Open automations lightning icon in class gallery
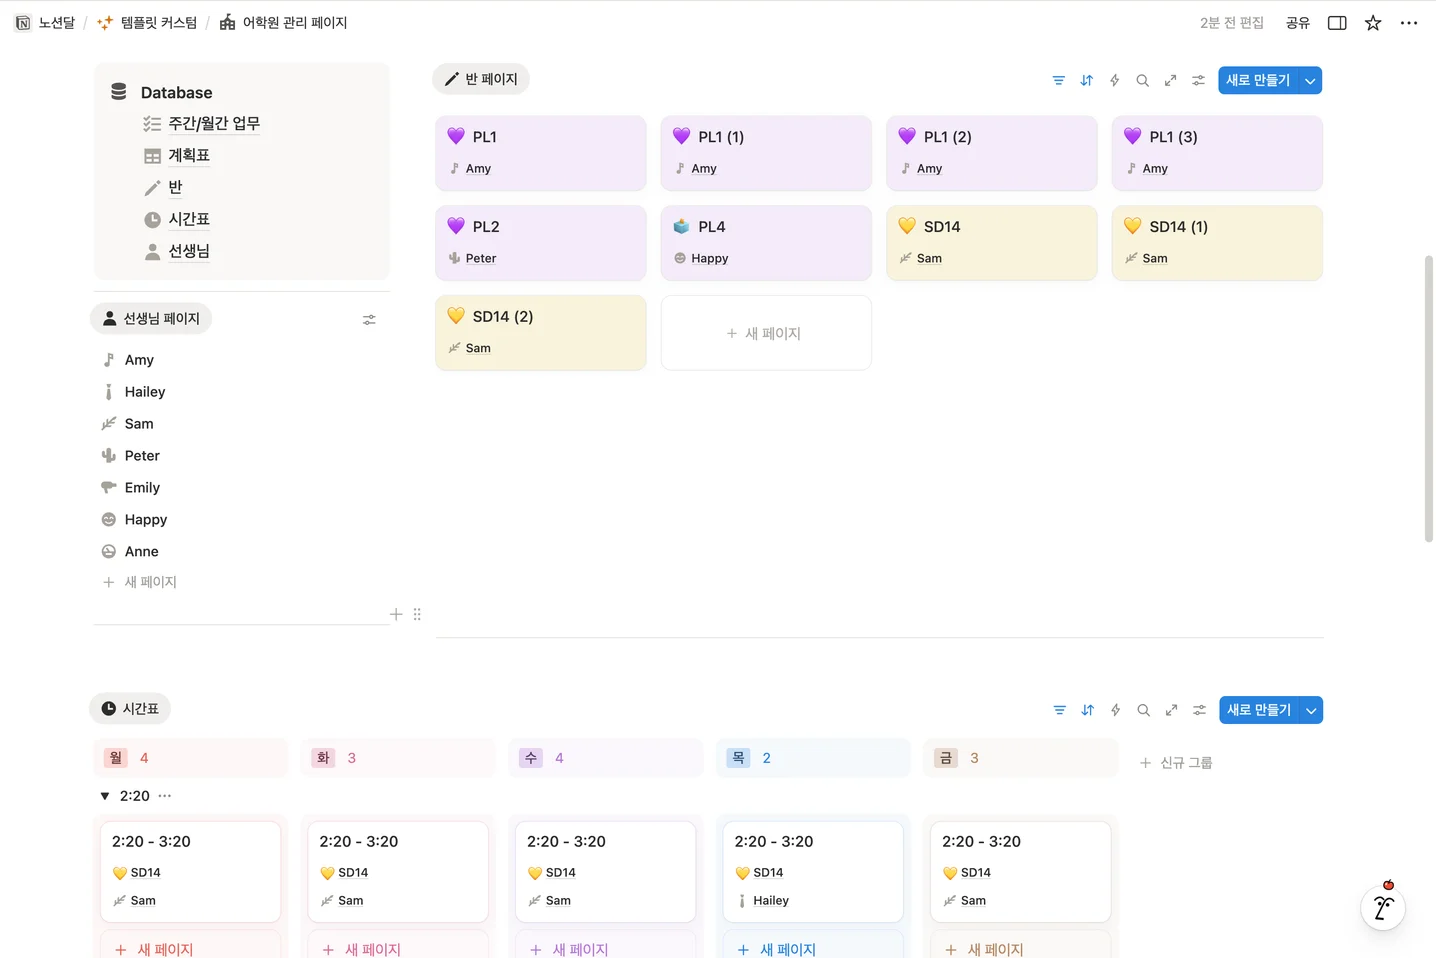1436x958 pixels. [1114, 80]
